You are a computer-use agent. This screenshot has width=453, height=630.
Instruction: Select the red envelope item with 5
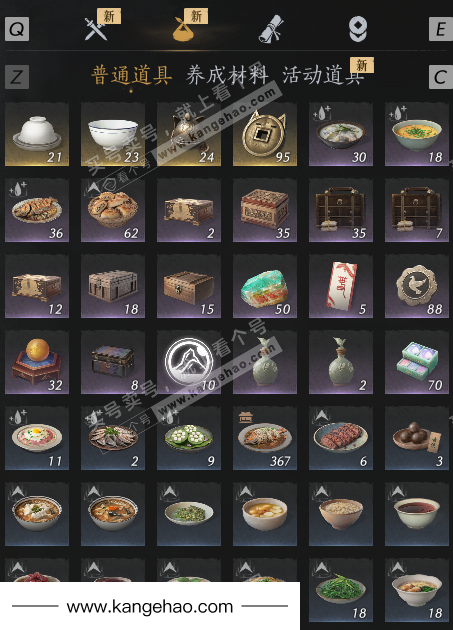[x=341, y=286]
